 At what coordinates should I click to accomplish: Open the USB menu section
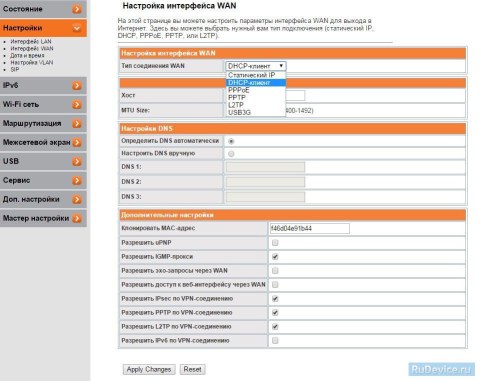[43, 162]
